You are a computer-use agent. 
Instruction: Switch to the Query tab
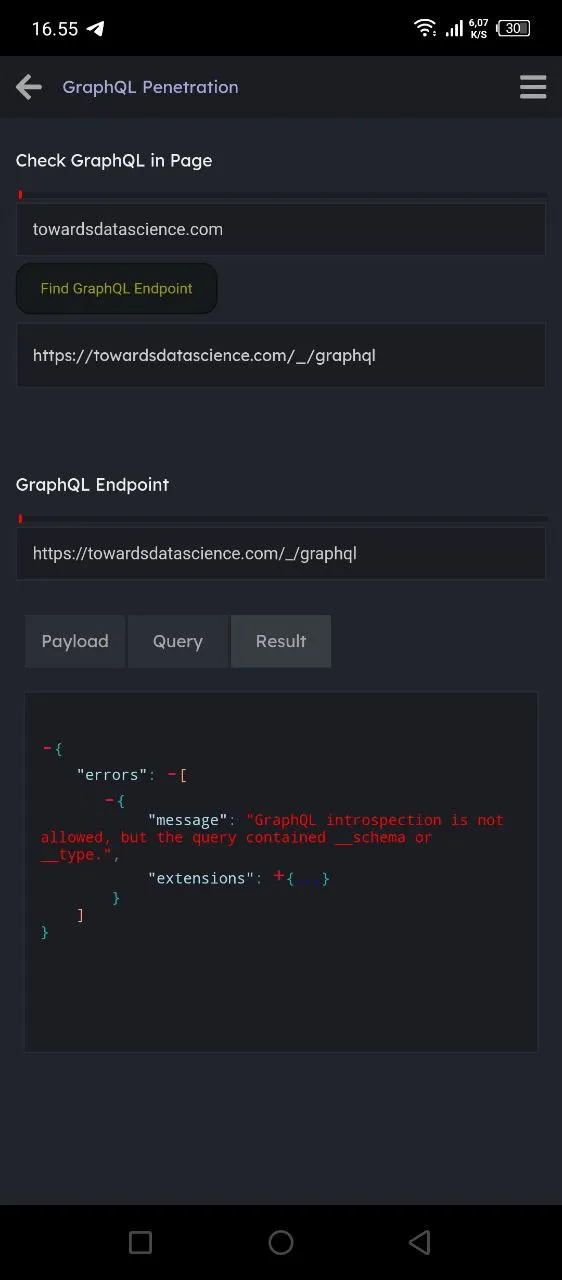pos(178,641)
